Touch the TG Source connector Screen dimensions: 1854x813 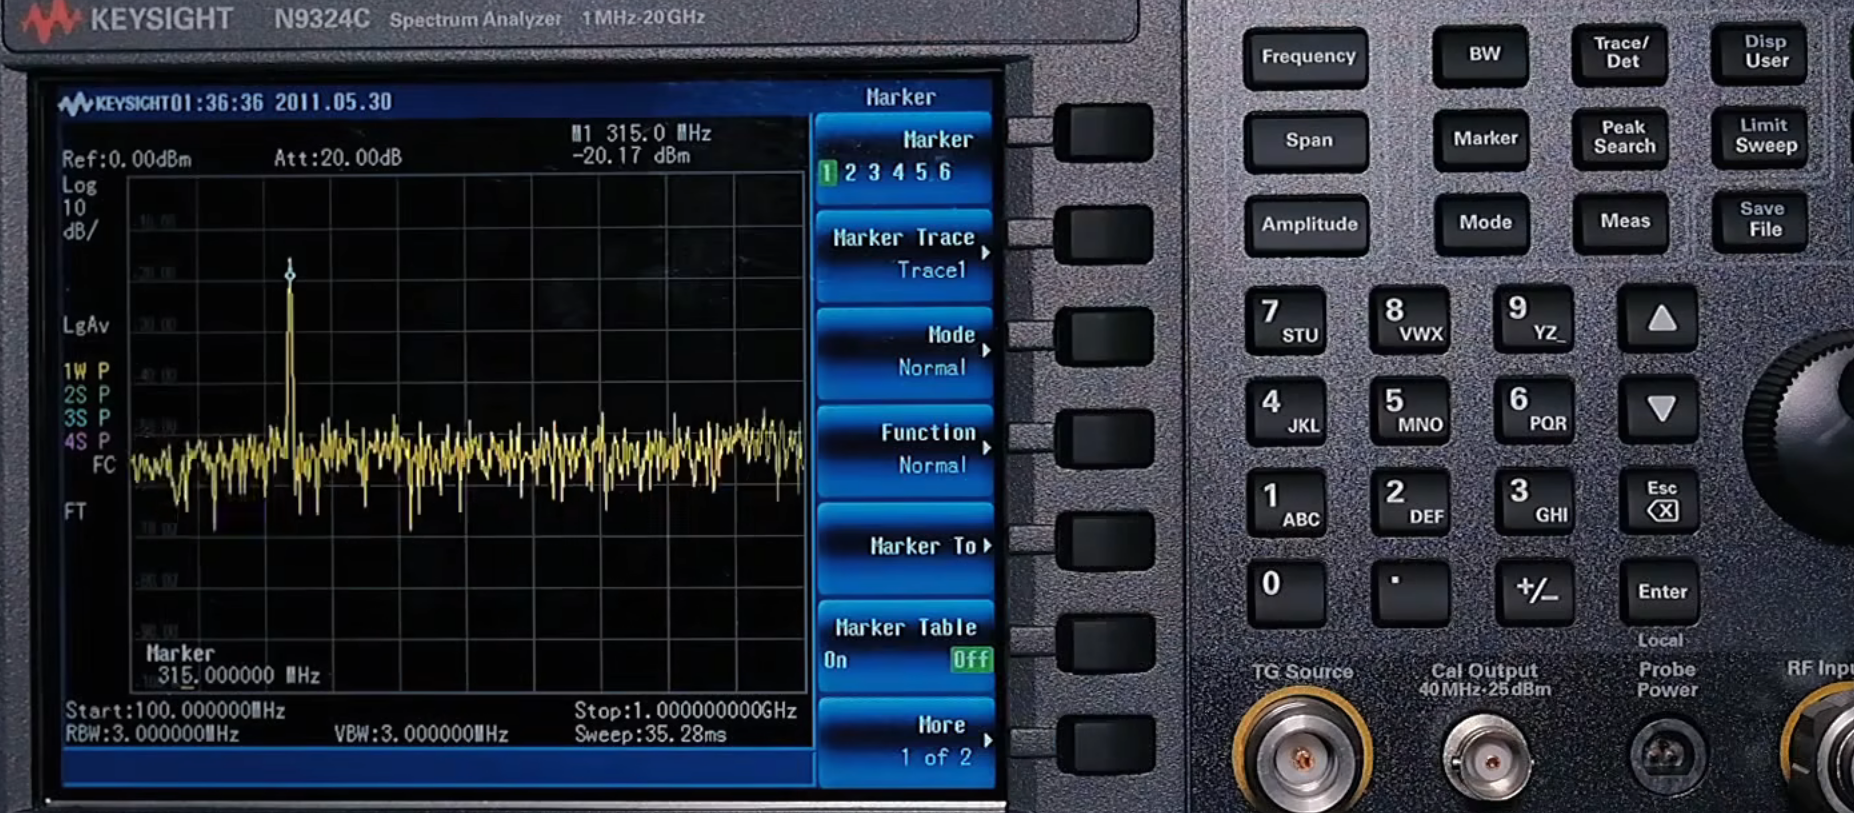point(1302,757)
